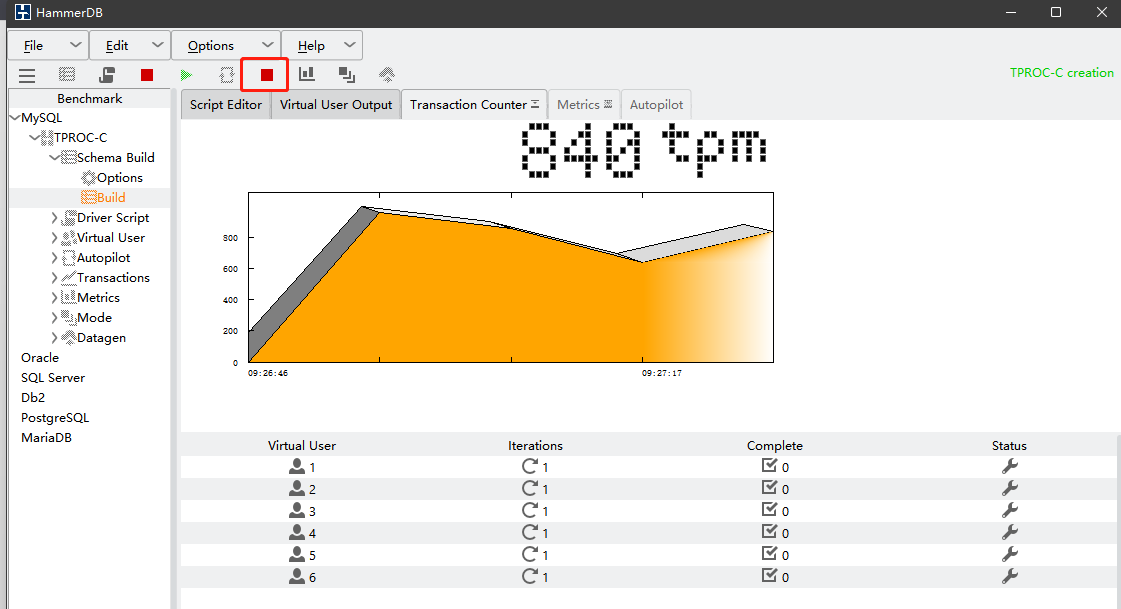
Task: Collapse the TPROC-C tree node
Action: [x=34, y=137]
